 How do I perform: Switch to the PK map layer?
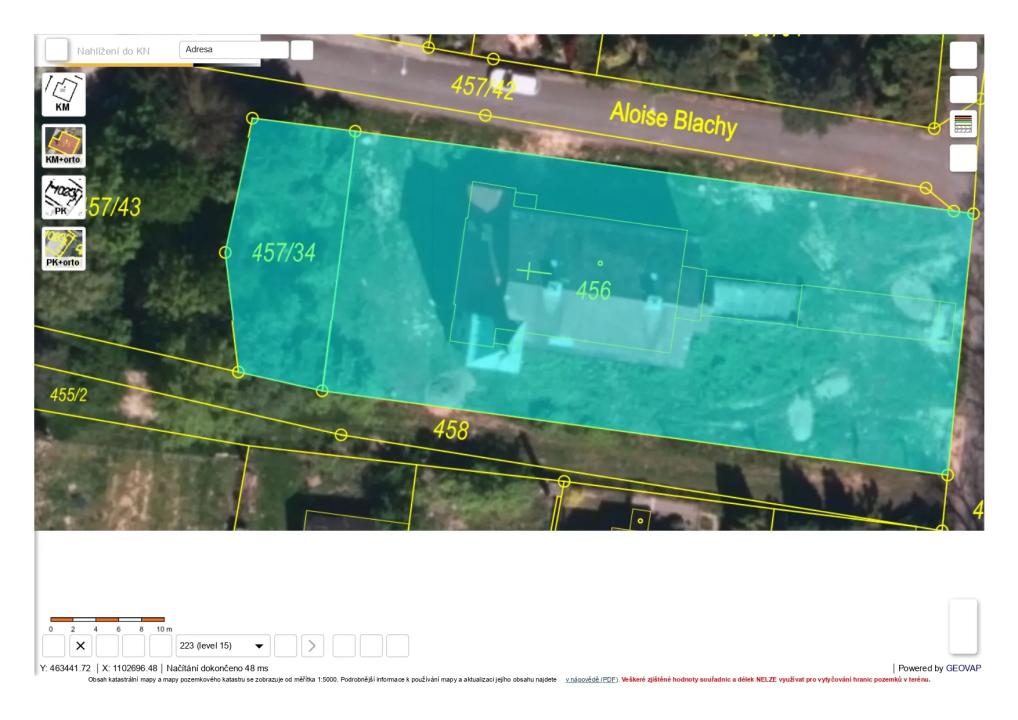click(63, 197)
